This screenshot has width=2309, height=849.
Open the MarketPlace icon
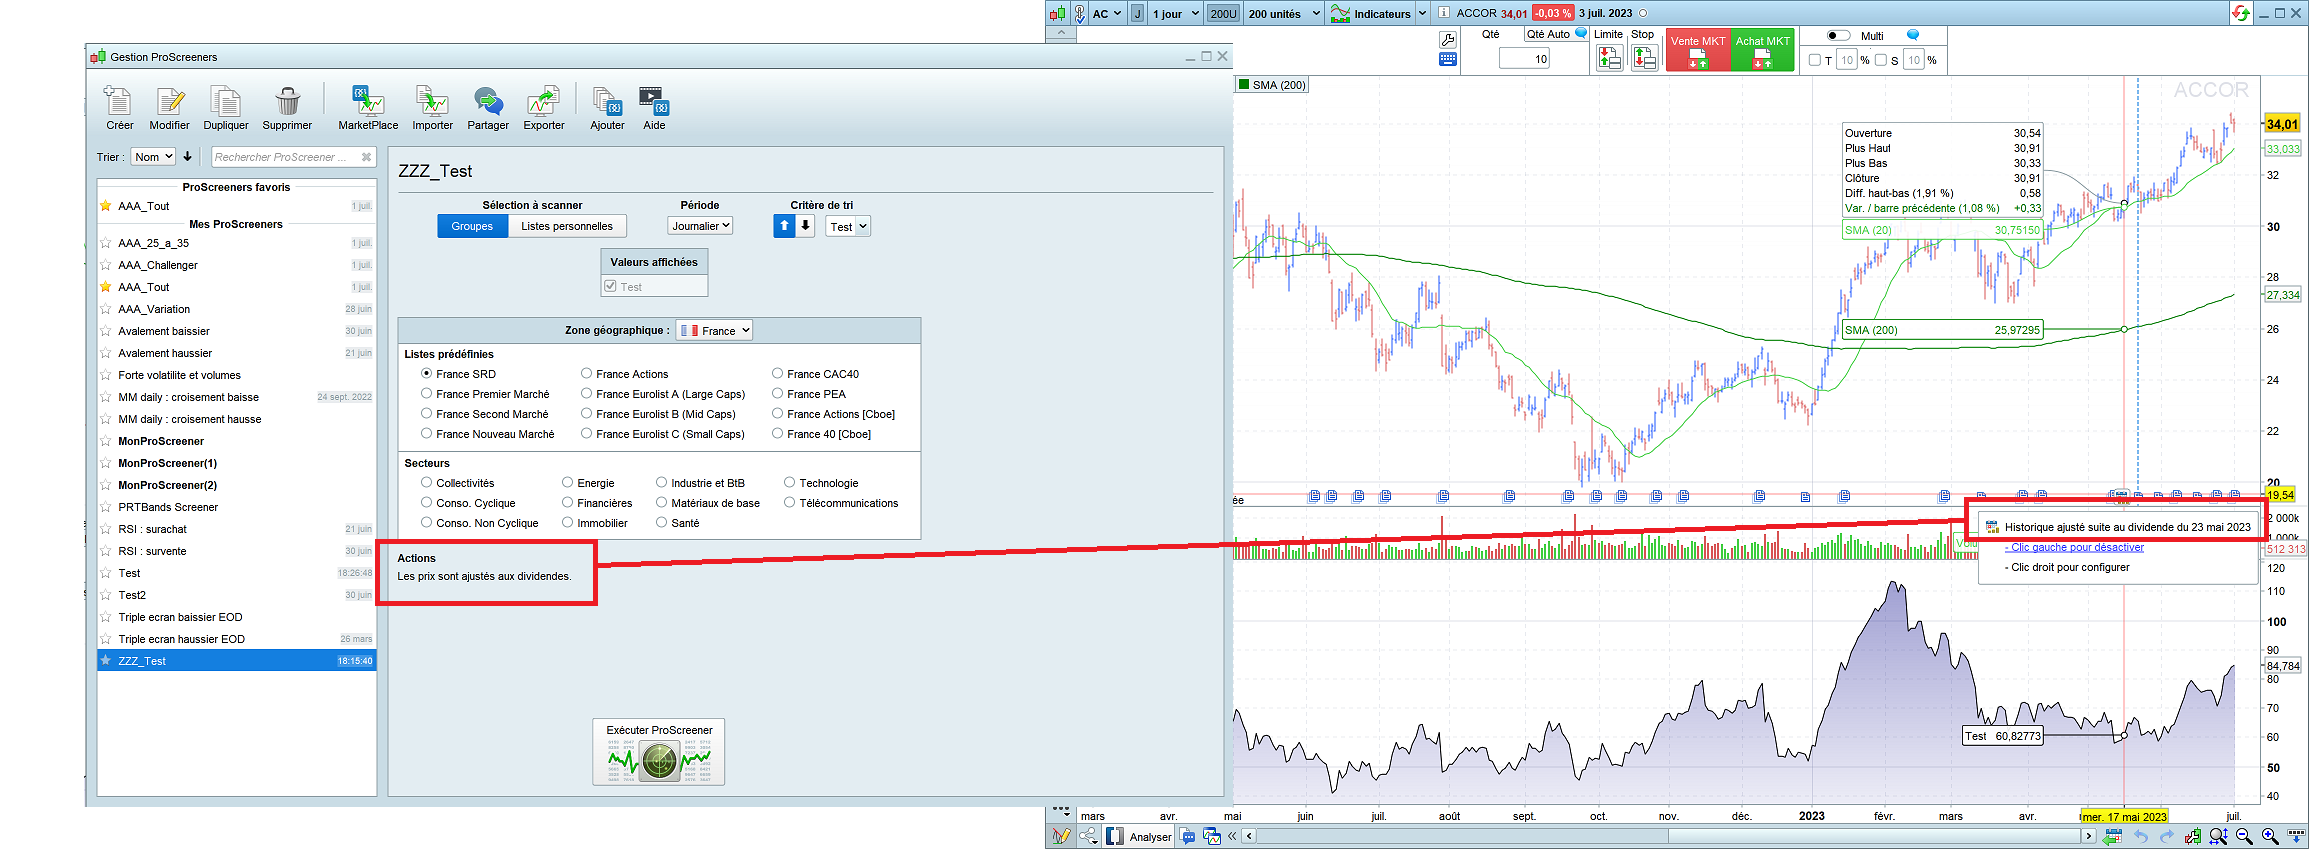(368, 101)
